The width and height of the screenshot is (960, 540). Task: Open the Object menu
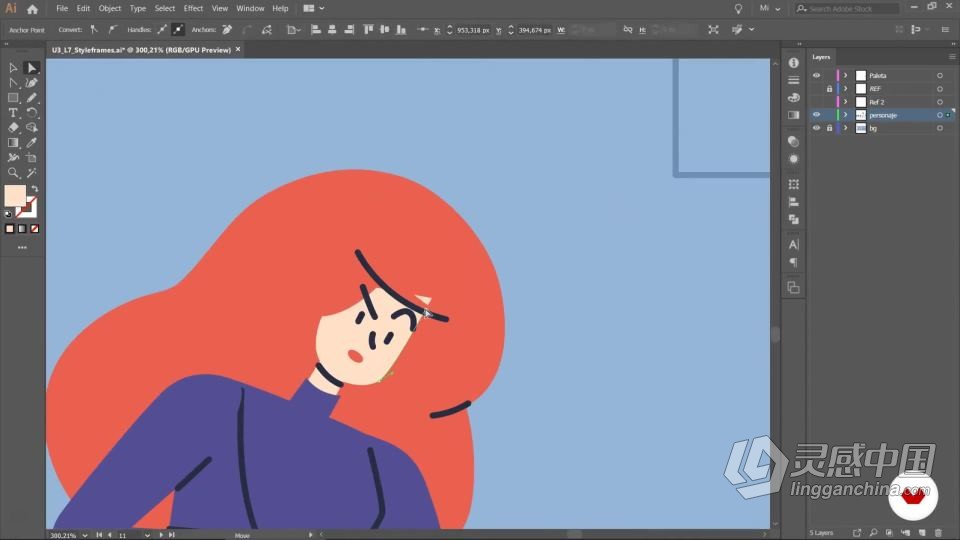pyautogui.click(x=110, y=9)
